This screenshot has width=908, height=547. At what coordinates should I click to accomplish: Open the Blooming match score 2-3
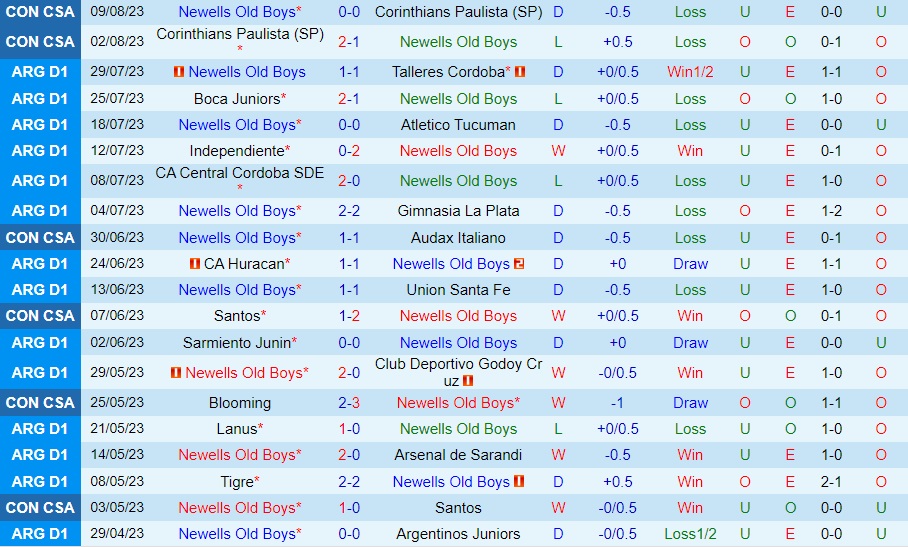pos(349,403)
